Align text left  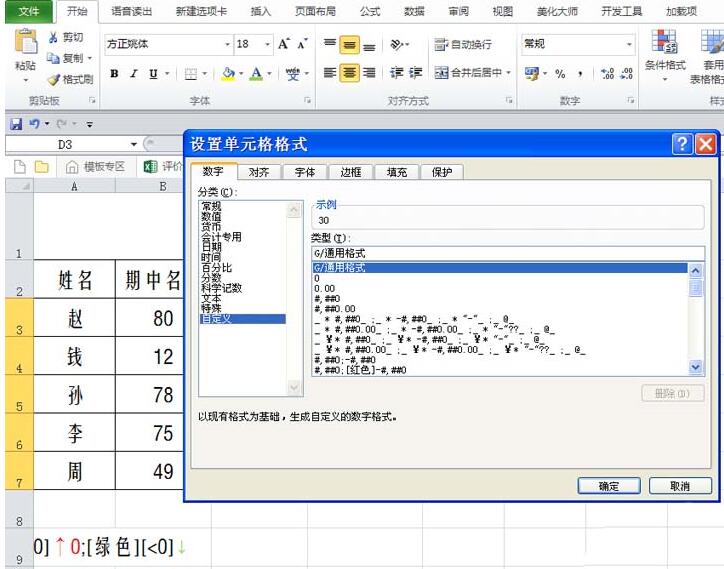(330, 73)
